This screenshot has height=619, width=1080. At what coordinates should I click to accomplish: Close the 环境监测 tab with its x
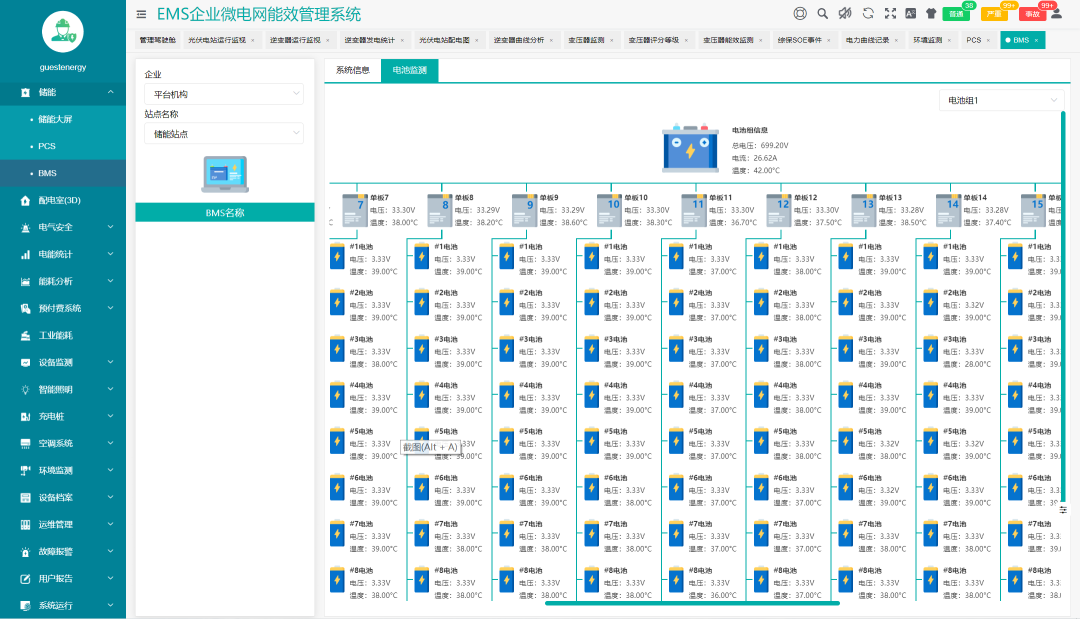pos(949,40)
